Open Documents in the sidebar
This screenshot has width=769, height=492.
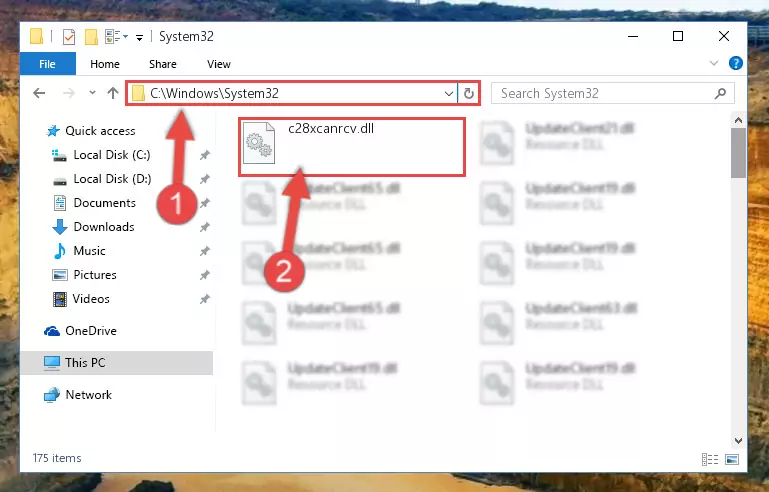pos(104,203)
